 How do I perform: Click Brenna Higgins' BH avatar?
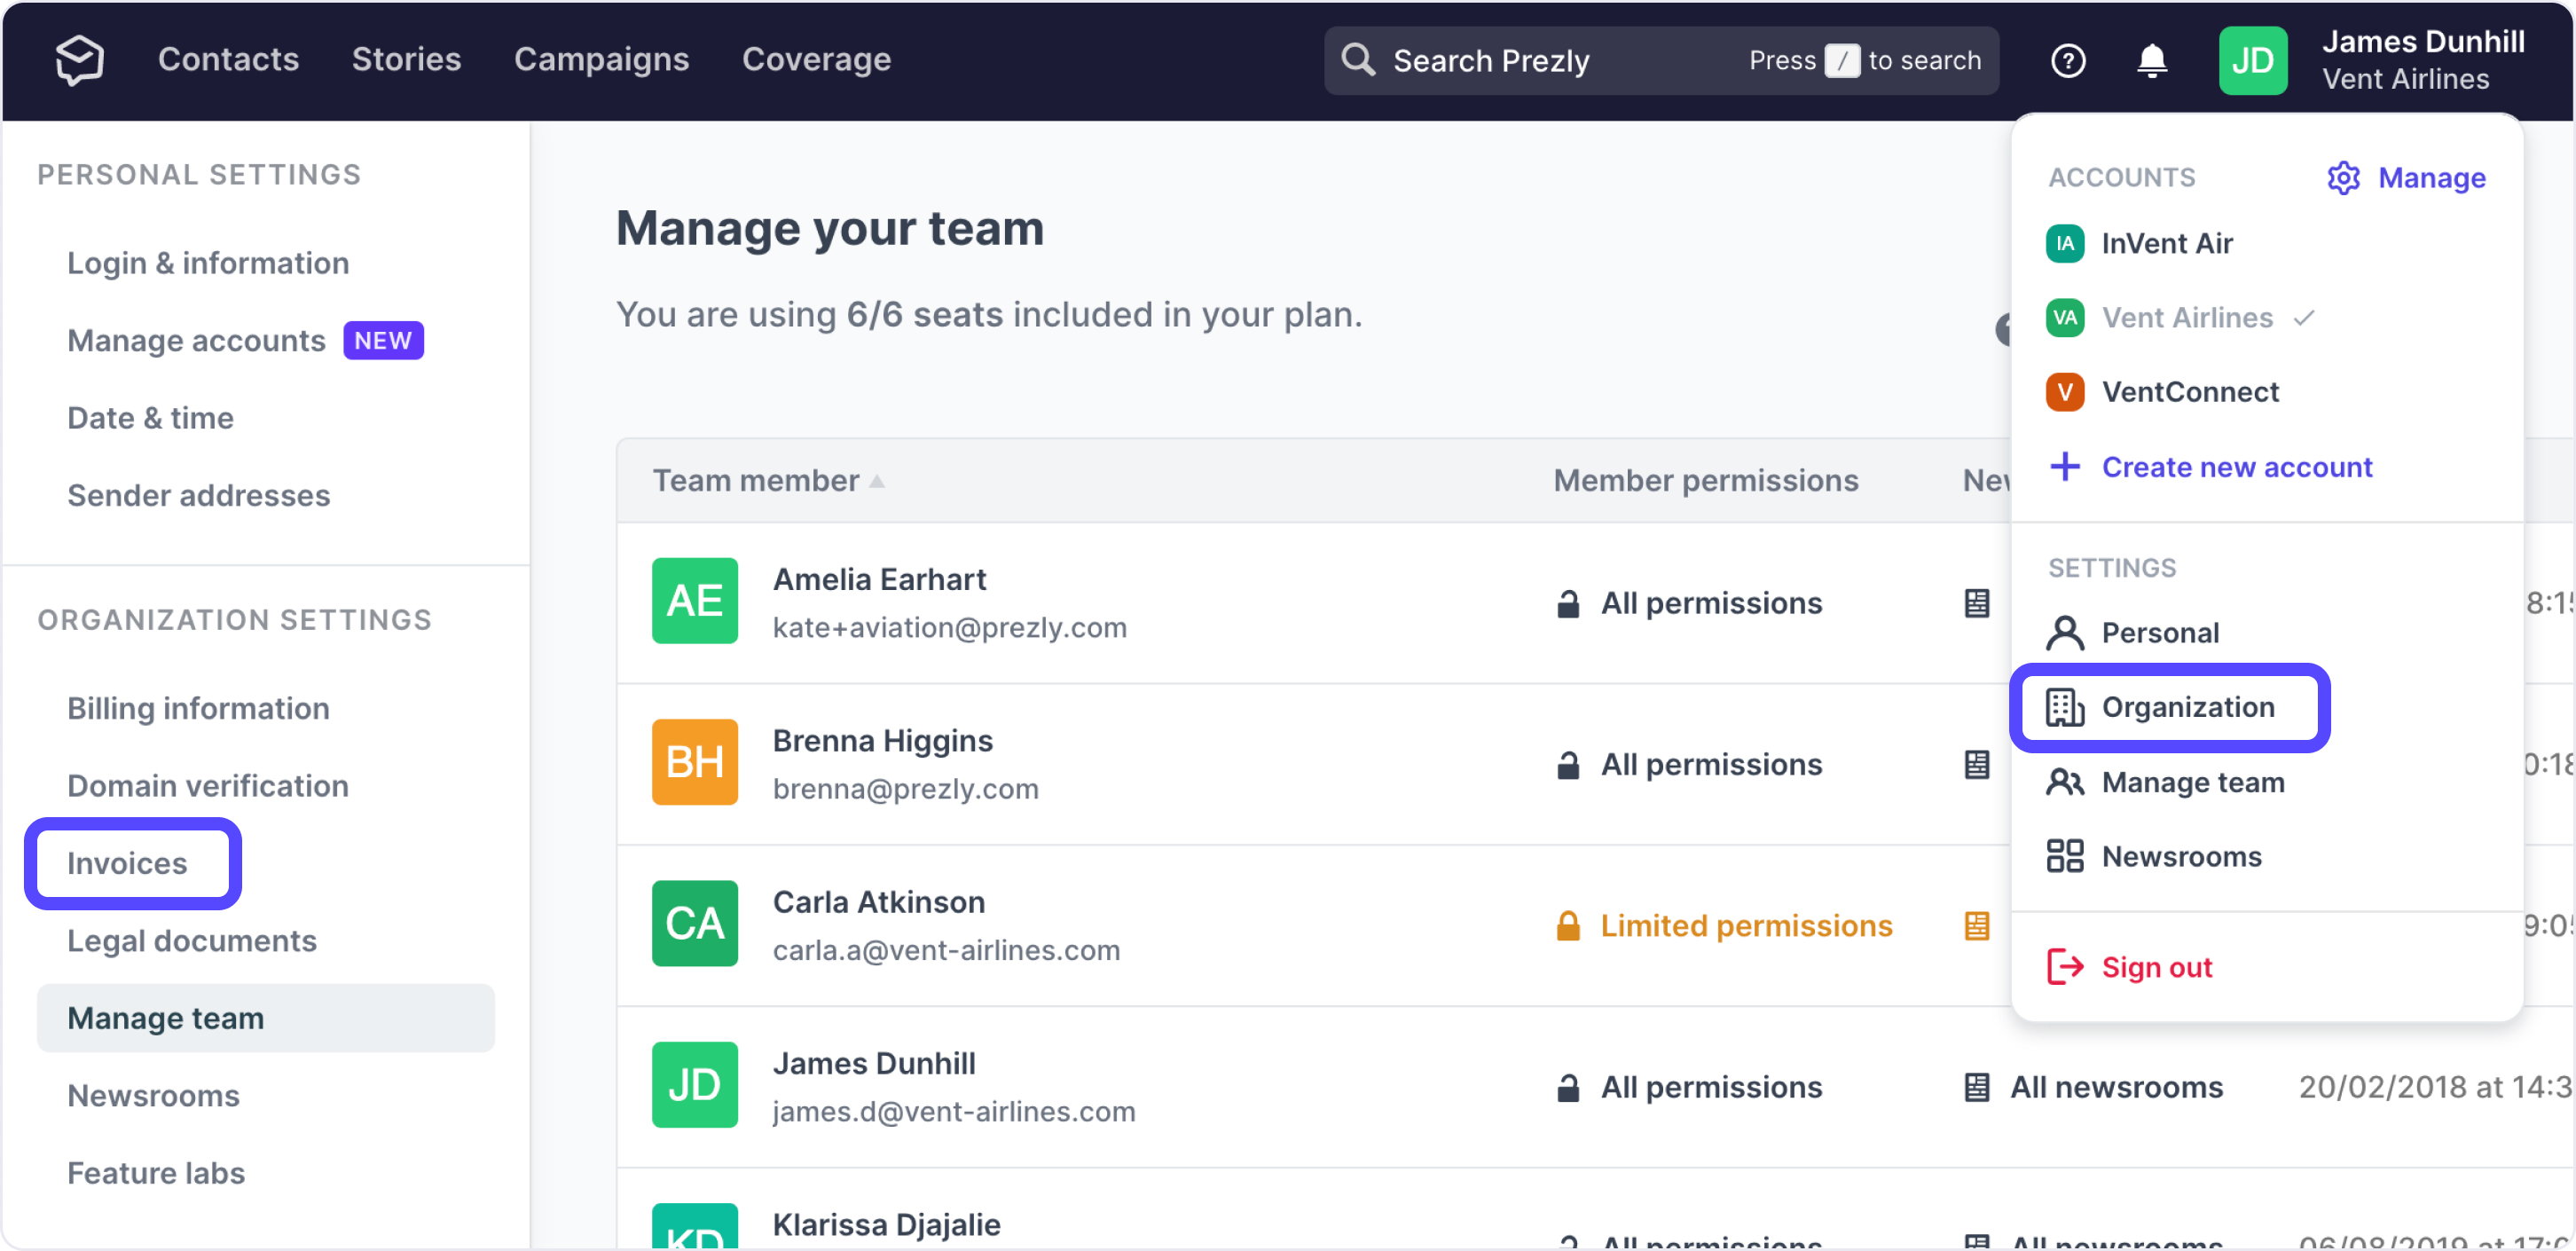point(695,763)
